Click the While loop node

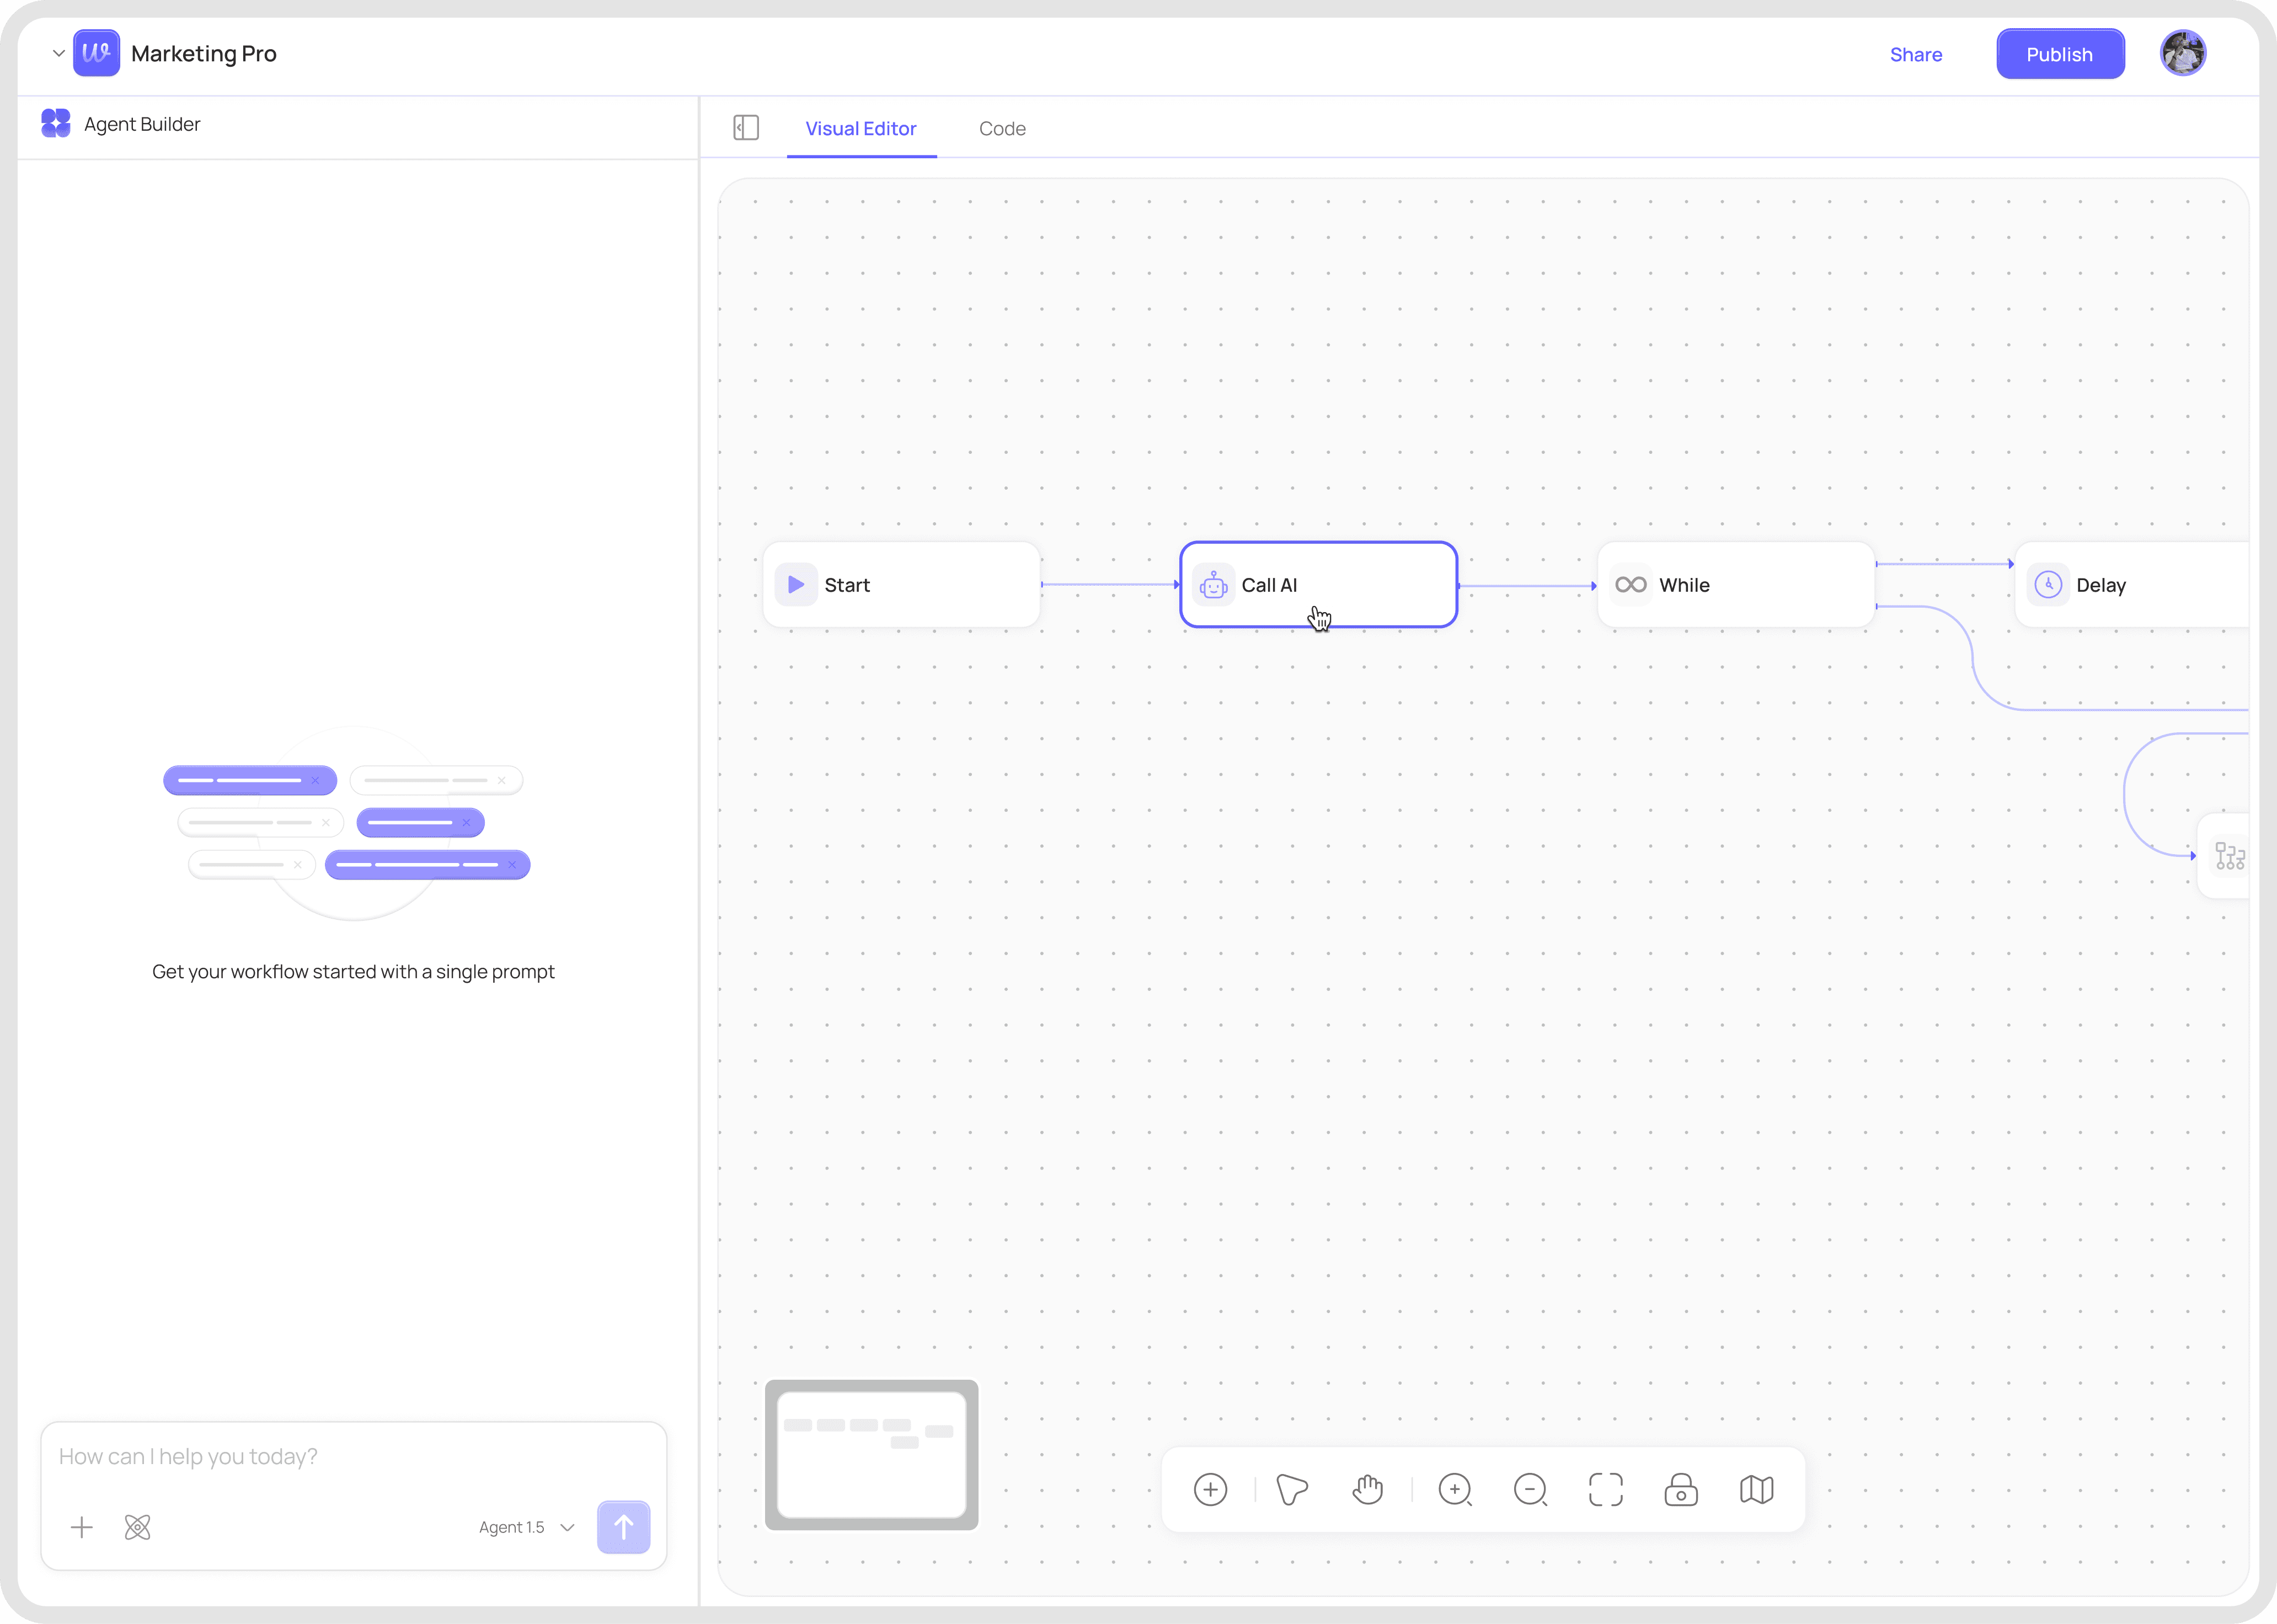point(1735,585)
